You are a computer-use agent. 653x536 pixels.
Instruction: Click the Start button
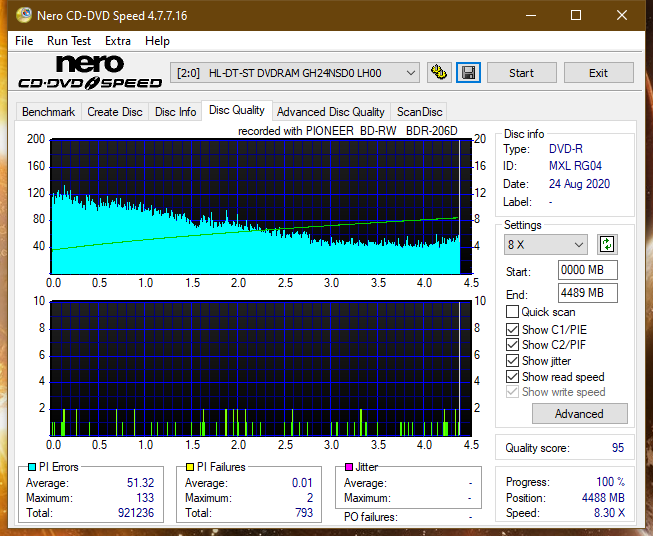tap(521, 73)
